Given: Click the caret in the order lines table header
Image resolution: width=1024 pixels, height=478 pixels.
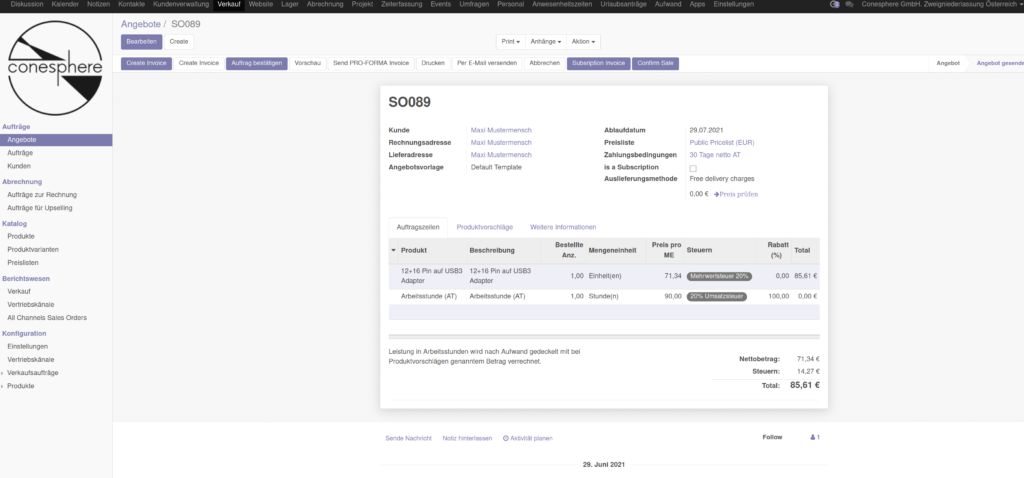Looking at the screenshot, I should coord(393,251).
